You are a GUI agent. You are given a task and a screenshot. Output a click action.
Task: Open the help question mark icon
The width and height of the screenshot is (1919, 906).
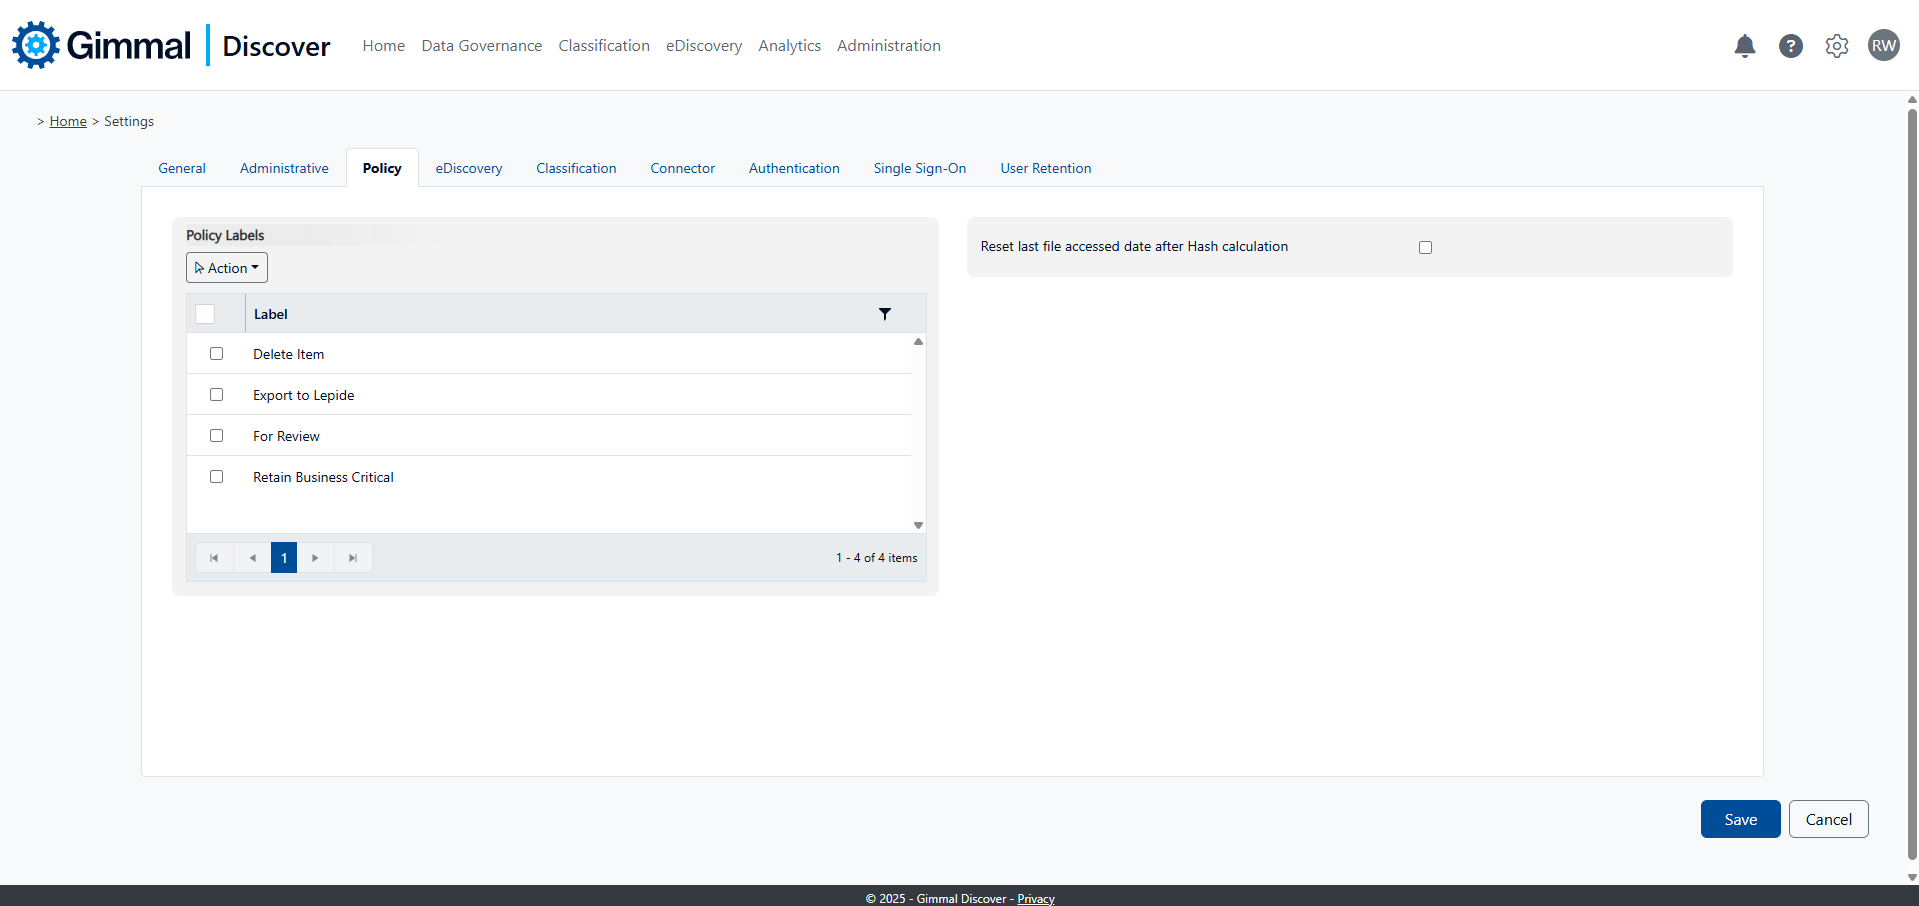coord(1790,46)
